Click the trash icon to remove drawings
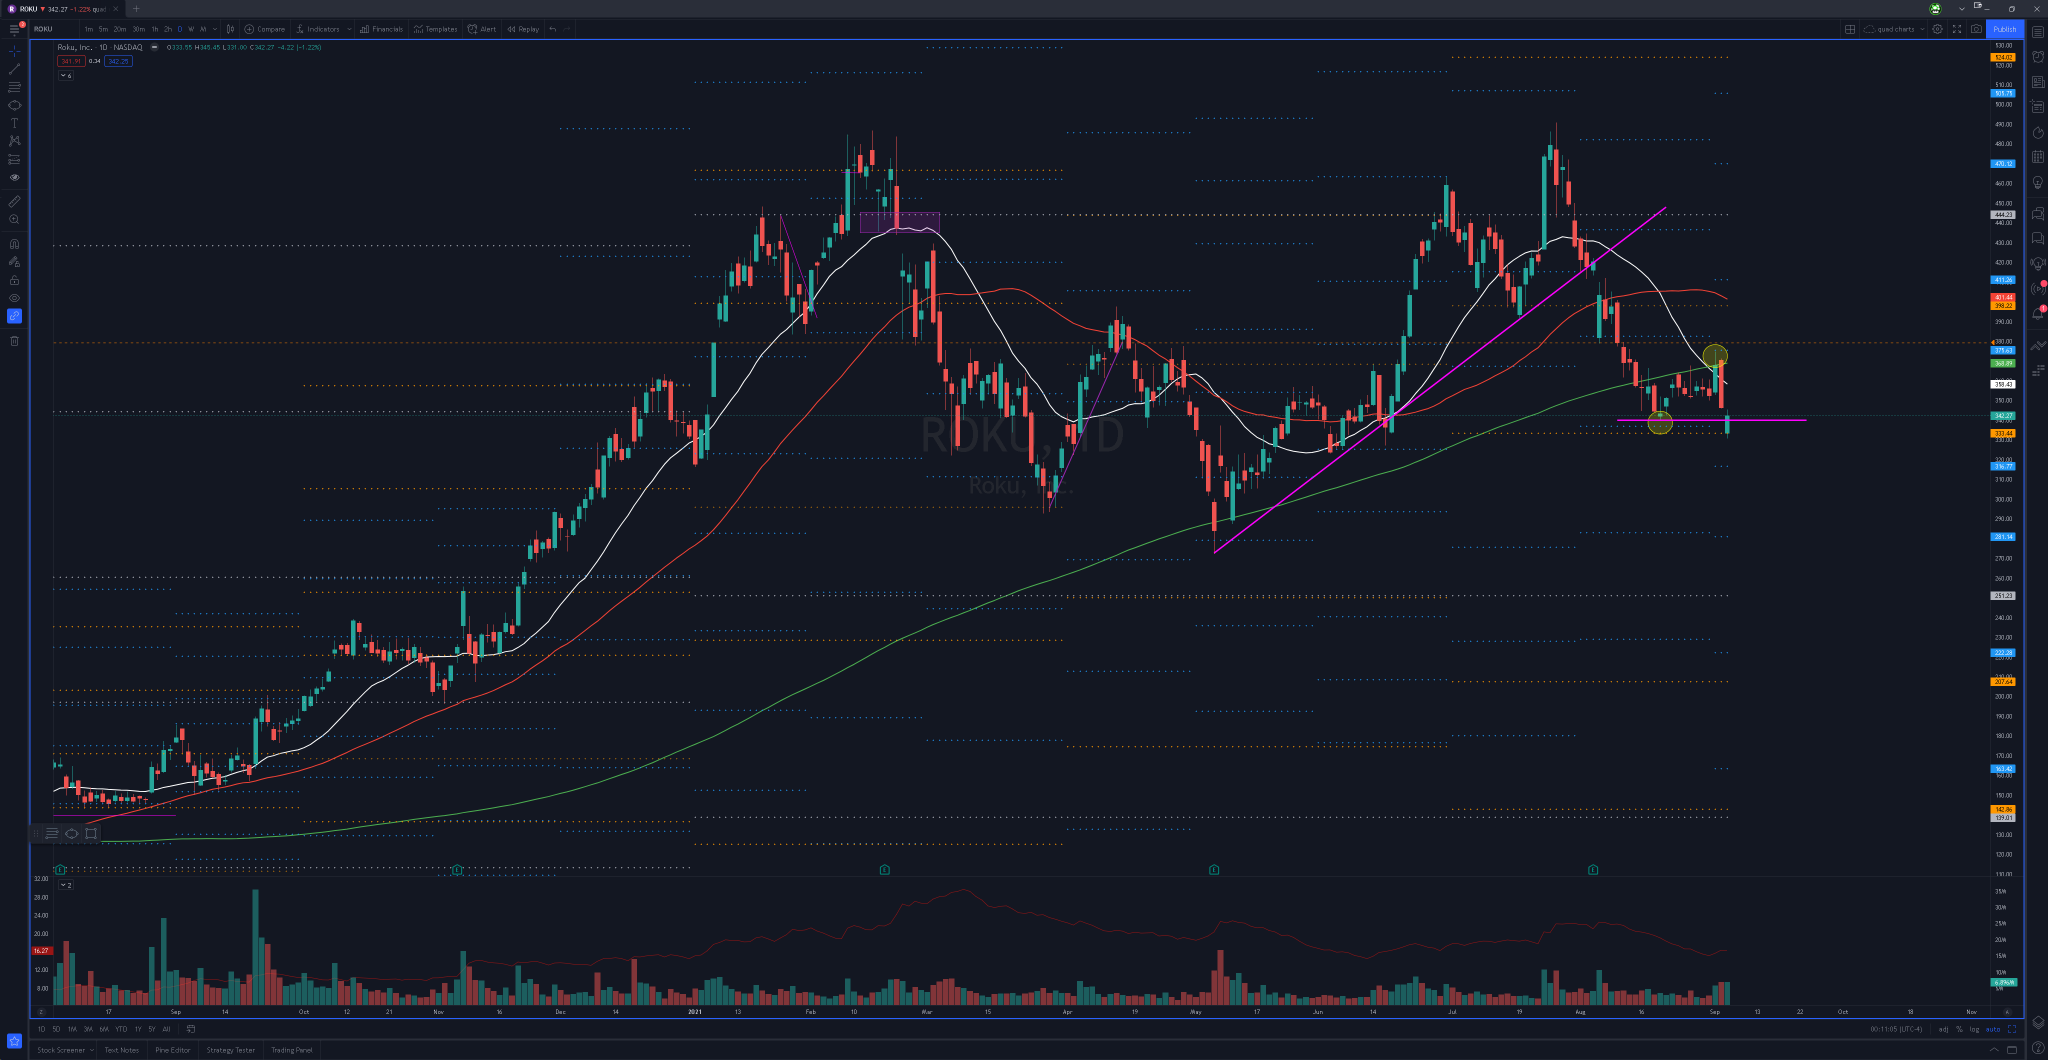2048x1060 pixels. pos(14,341)
